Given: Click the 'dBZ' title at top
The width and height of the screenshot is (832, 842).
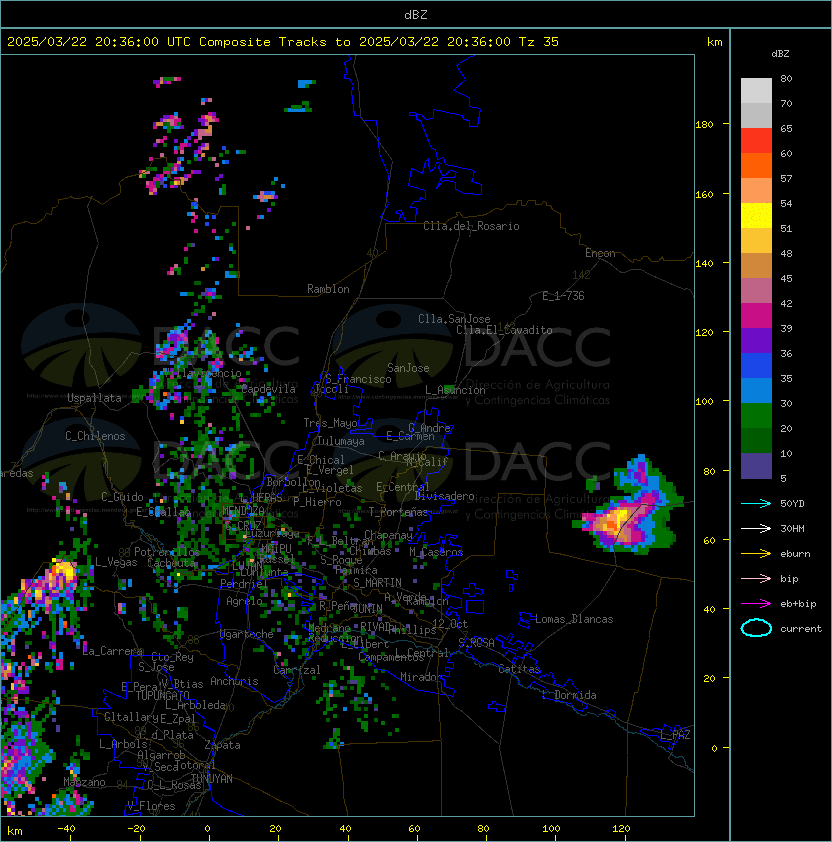Looking at the screenshot, I should (x=416, y=14).
